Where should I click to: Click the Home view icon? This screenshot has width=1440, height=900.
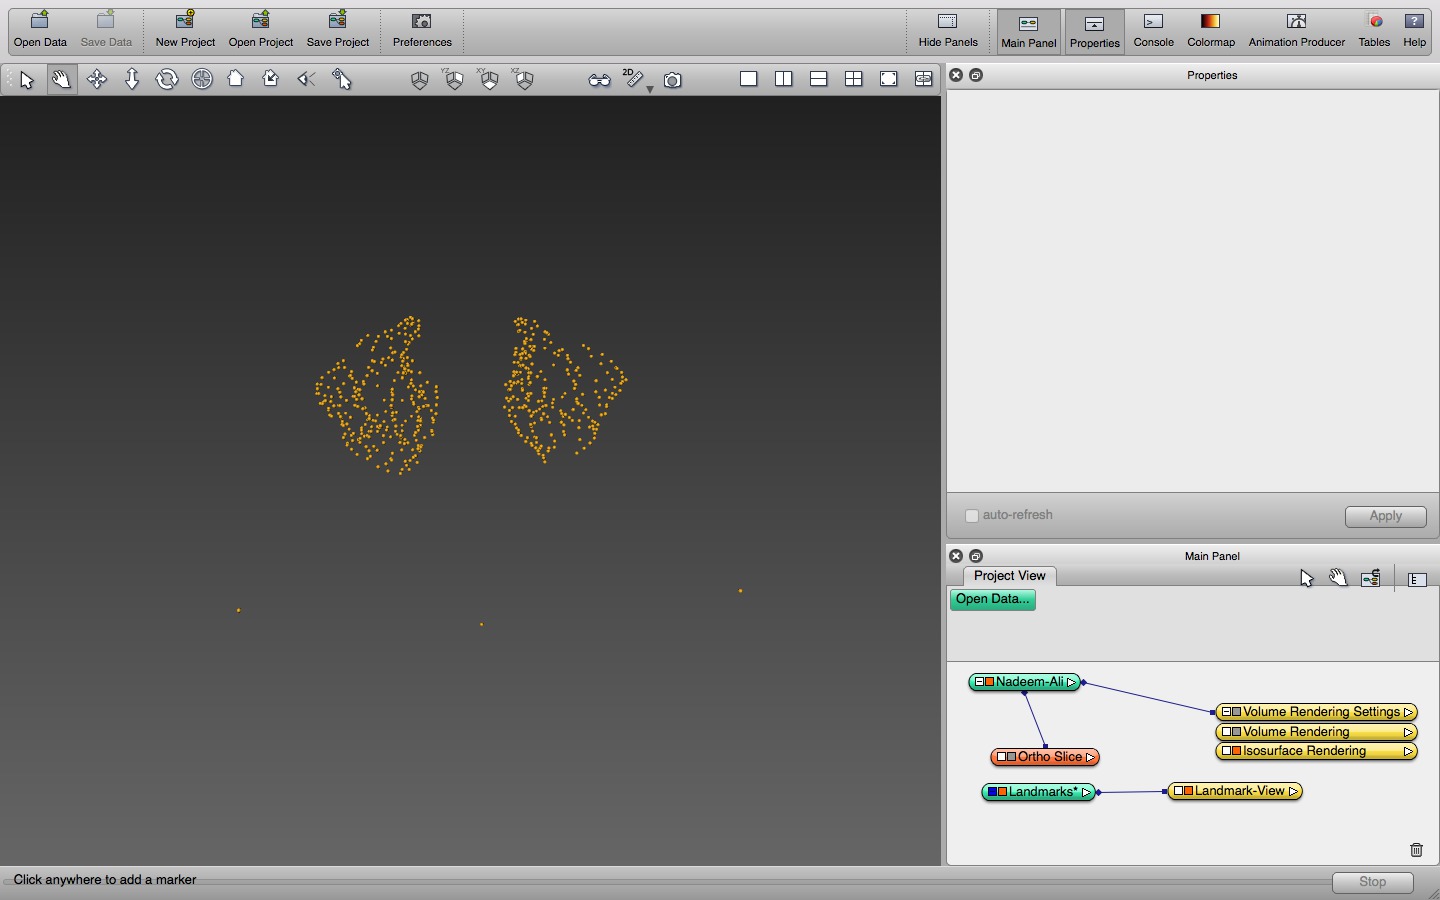(236, 80)
